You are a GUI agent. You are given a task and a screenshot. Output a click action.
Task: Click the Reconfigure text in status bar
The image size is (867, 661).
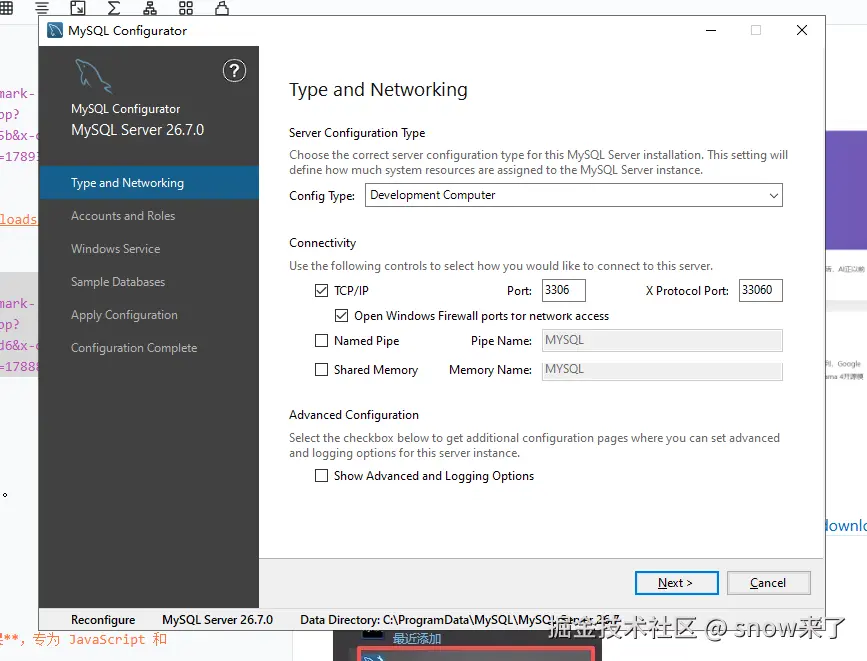pyautogui.click(x=103, y=620)
